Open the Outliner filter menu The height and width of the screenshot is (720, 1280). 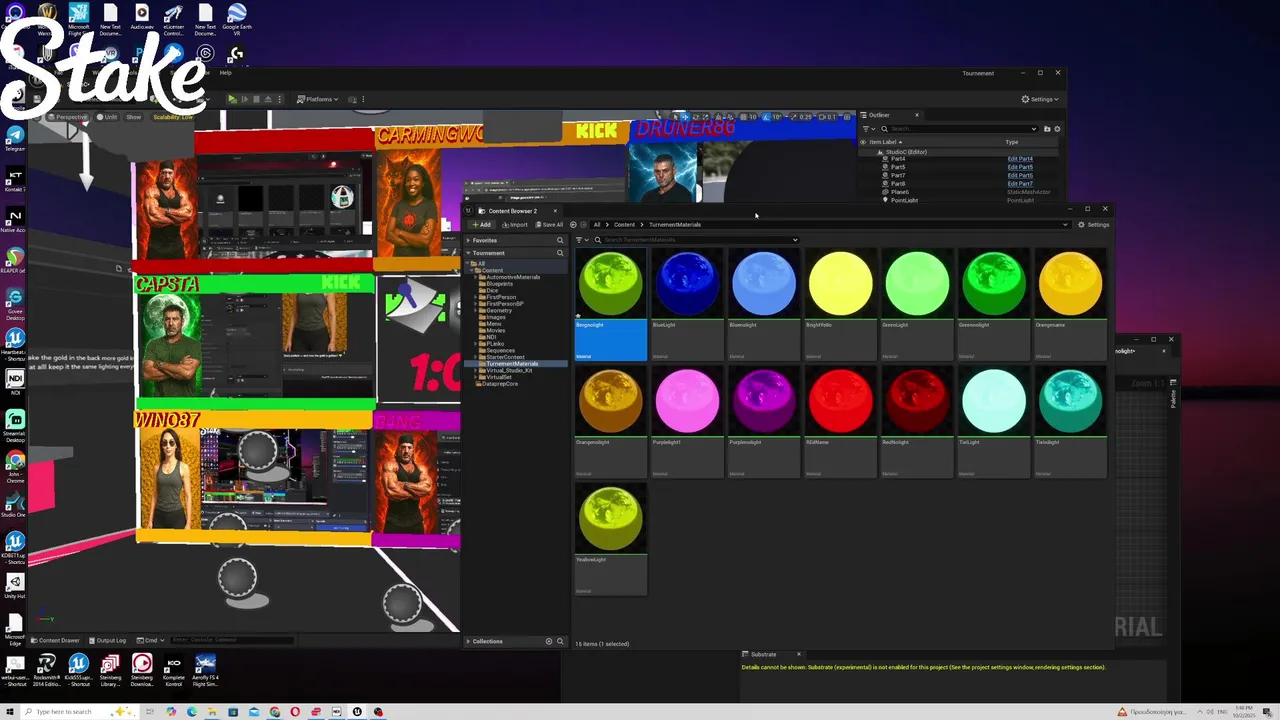[868, 129]
